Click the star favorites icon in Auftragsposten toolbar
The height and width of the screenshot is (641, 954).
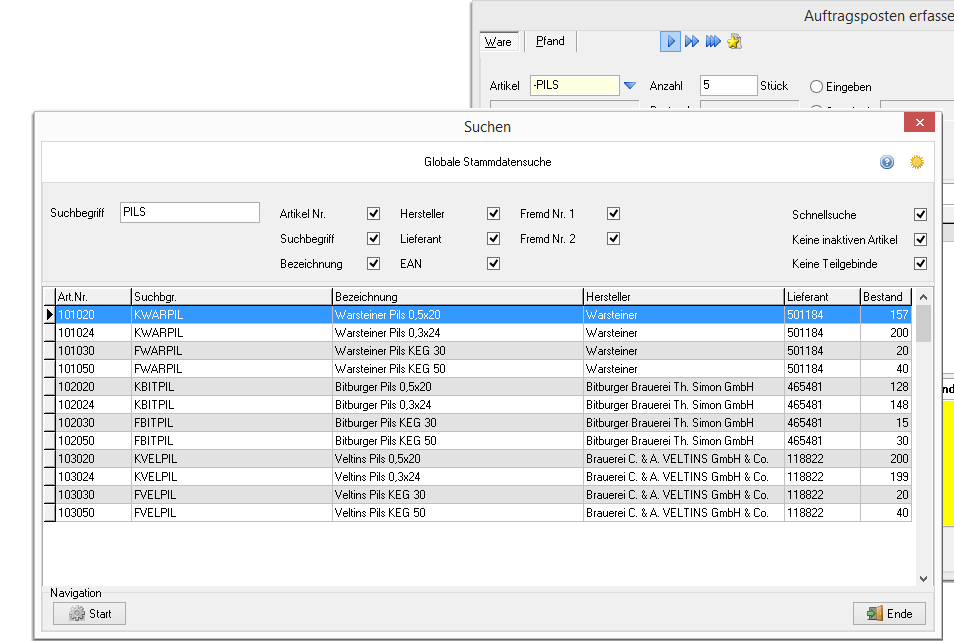click(734, 41)
